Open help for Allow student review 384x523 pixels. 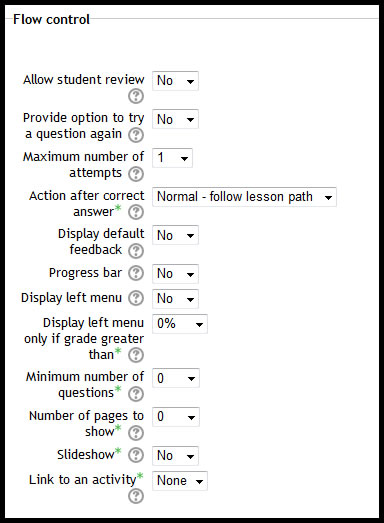click(x=136, y=96)
